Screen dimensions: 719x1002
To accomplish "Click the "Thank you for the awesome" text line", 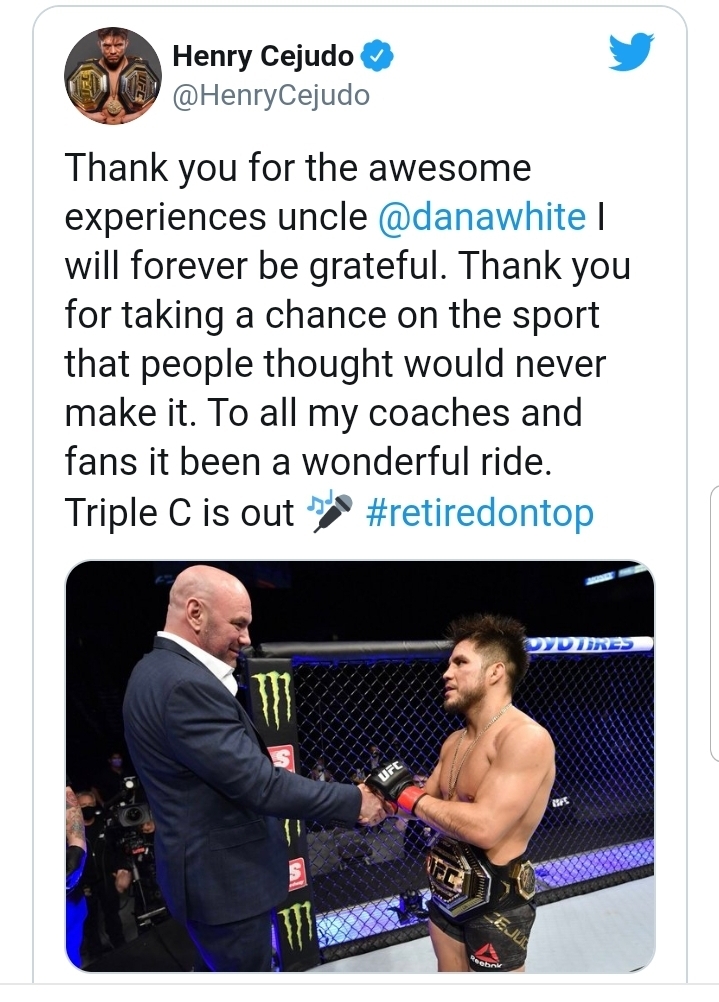I will pos(298,168).
